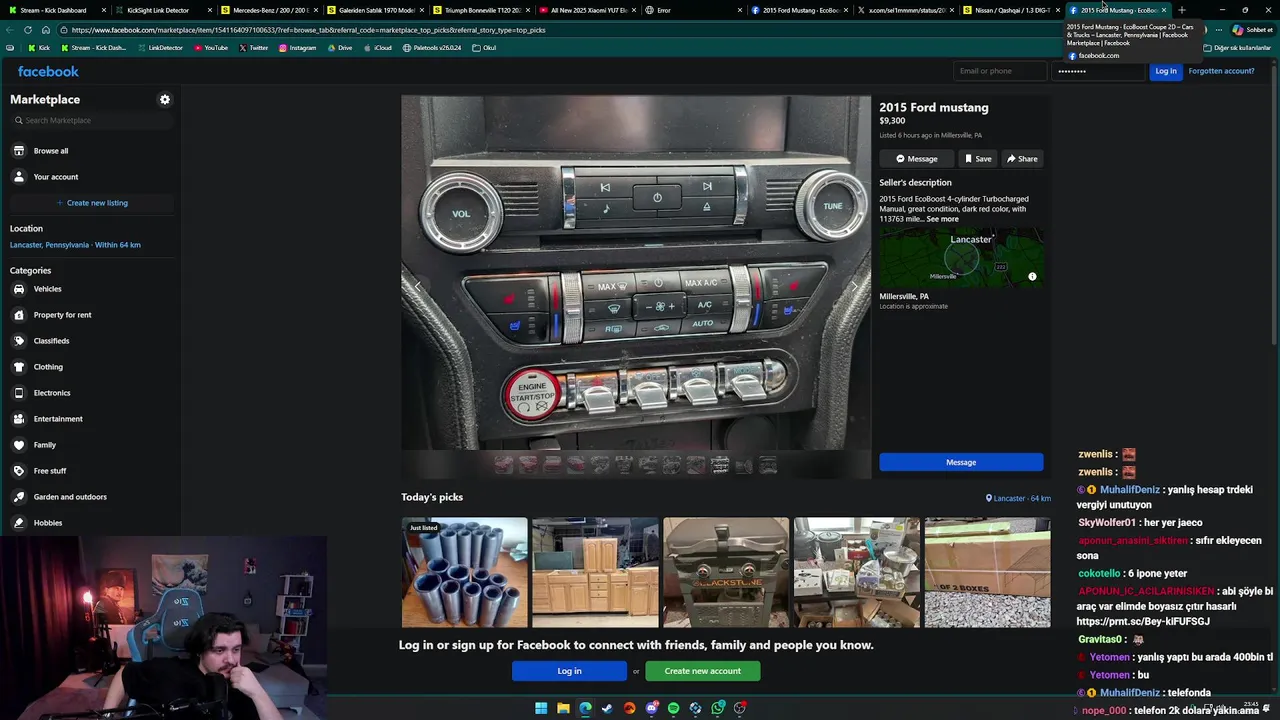Click the password input field
This screenshot has width=1280, height=720.
[1097, 71]
